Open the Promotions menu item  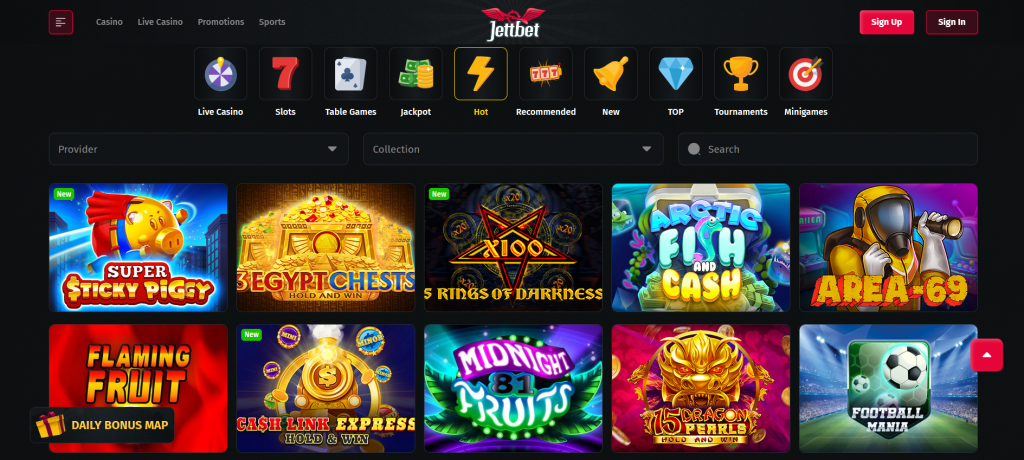point(221,22)
